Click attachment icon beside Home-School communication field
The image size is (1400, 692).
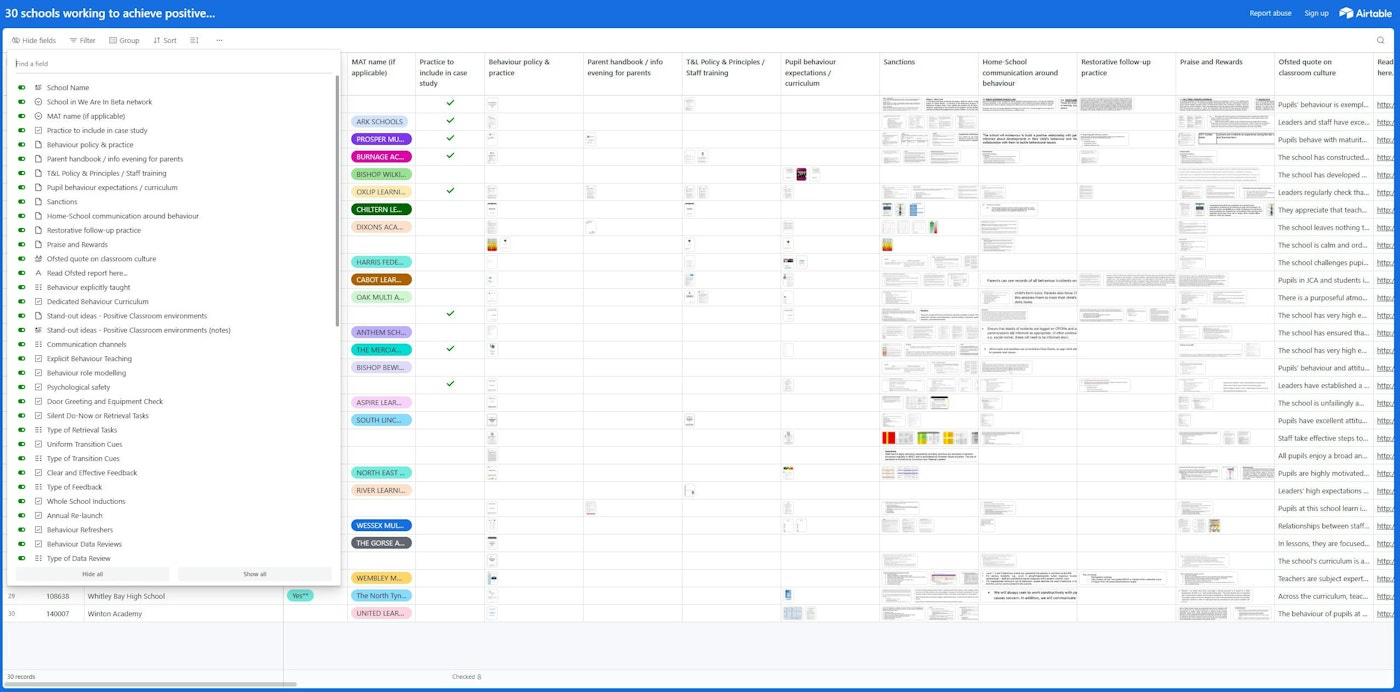(38, 216)
